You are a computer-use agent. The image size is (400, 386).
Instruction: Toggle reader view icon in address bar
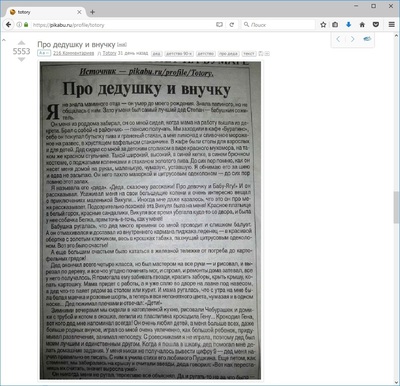[x=219, y=25]
